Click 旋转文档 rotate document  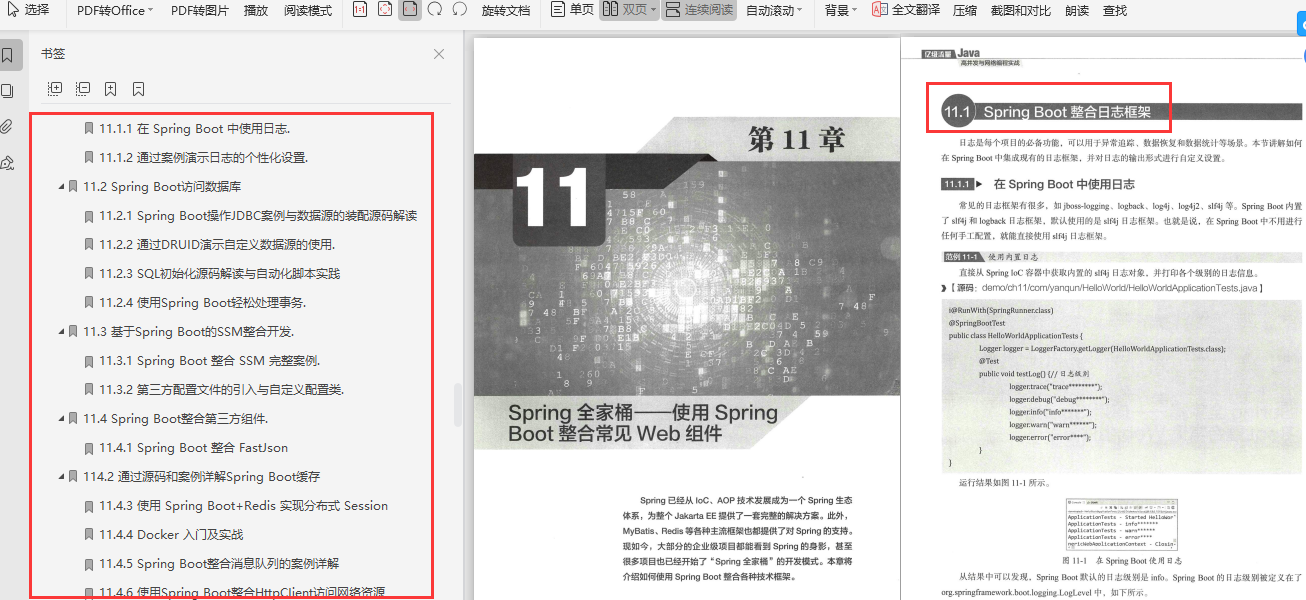tap(505, 10)
